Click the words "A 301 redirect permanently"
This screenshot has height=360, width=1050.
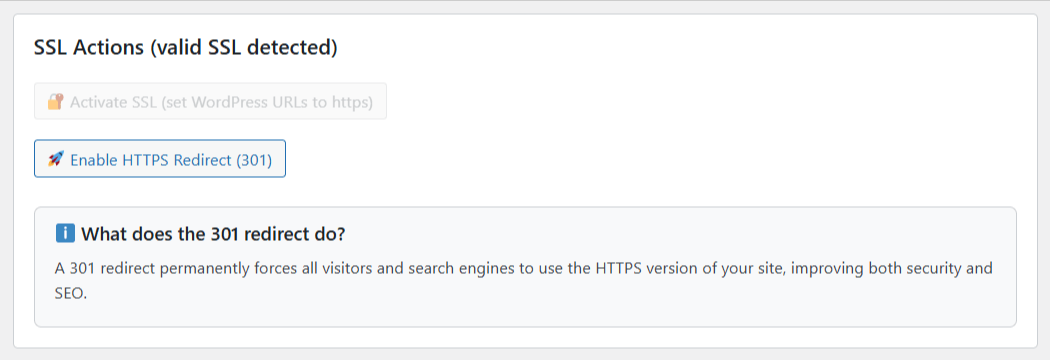[x=140, y=269]
